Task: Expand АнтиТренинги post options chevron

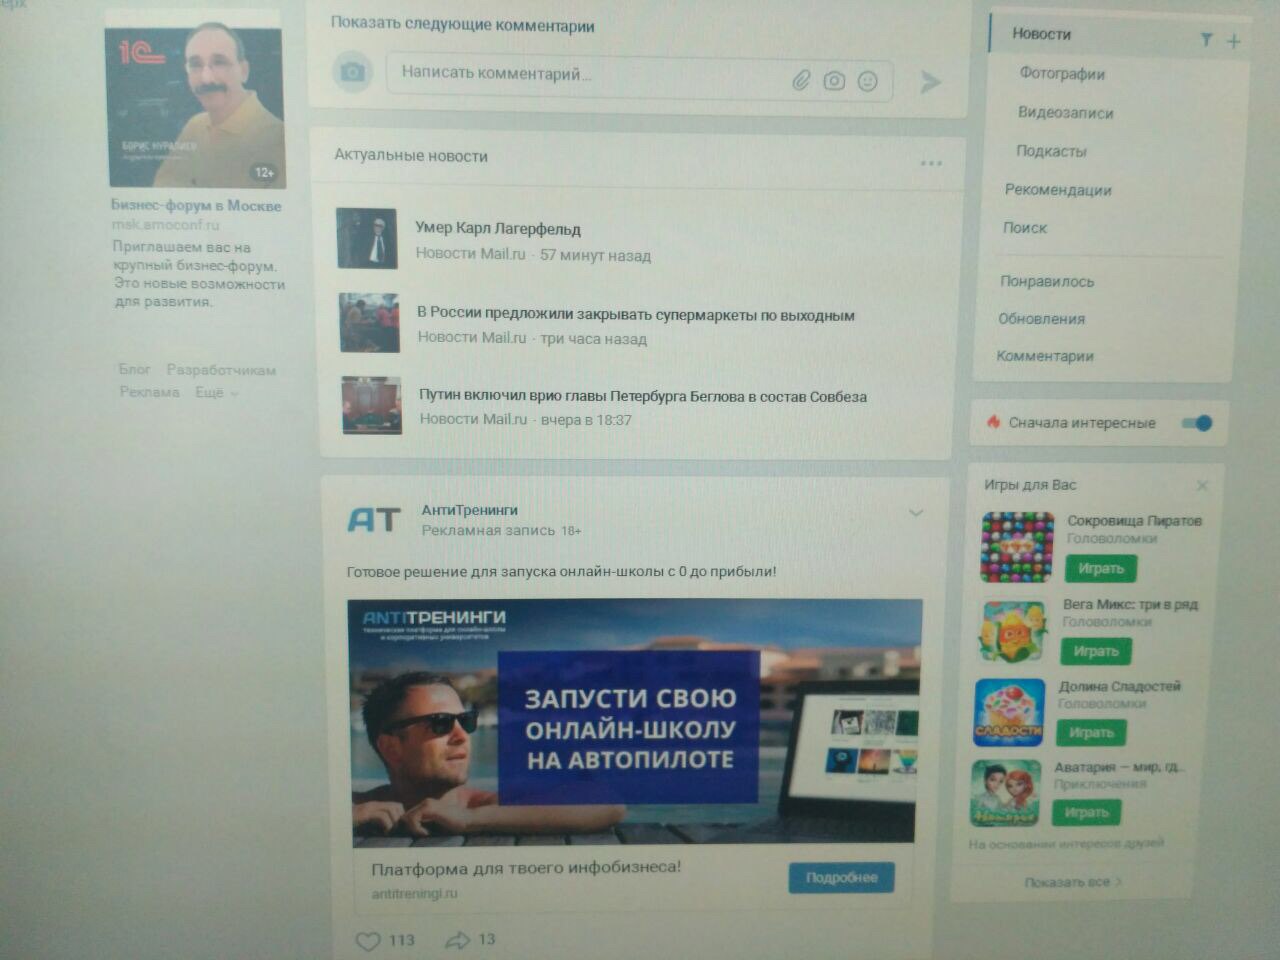Action: click(x=915, y=513)
